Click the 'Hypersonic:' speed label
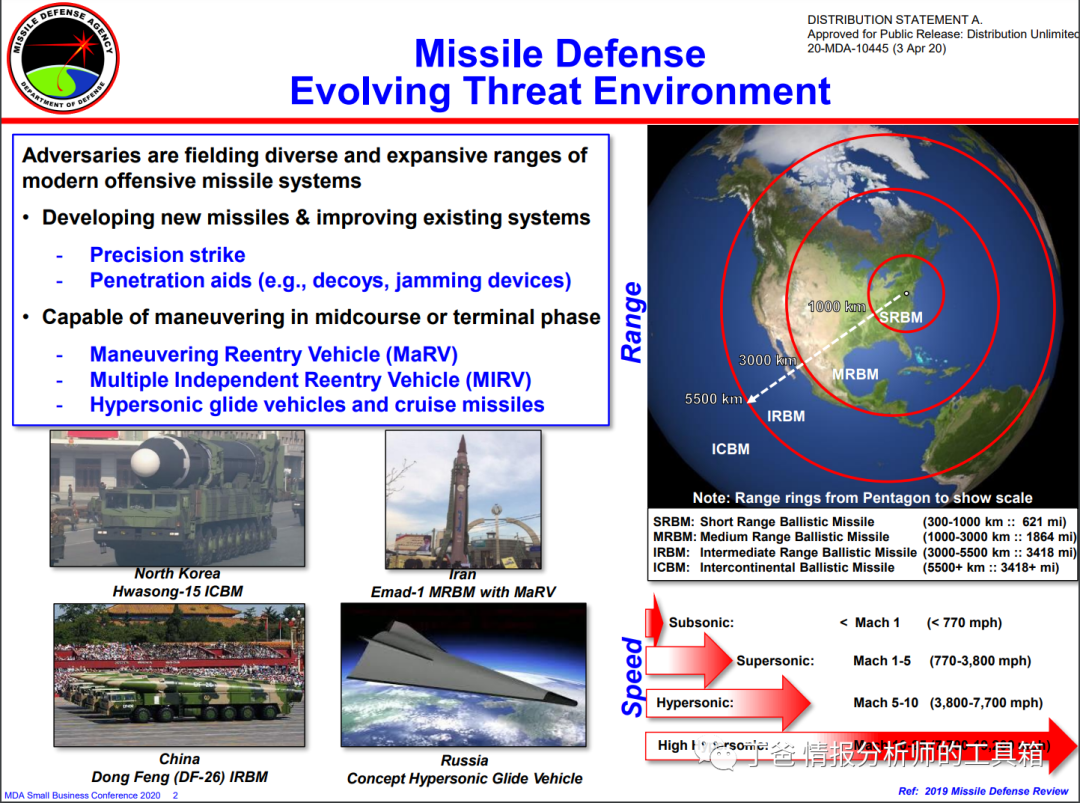Viewport: 1080px width, 803px height. coord(694,703)
